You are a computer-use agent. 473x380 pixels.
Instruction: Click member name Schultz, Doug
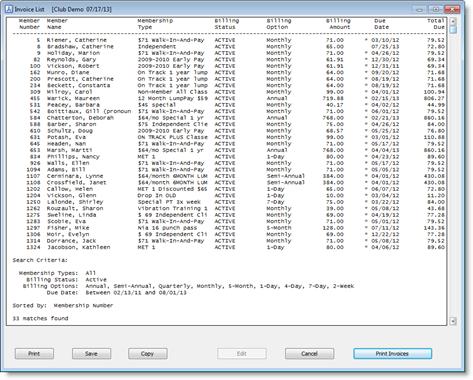[70, 131]
